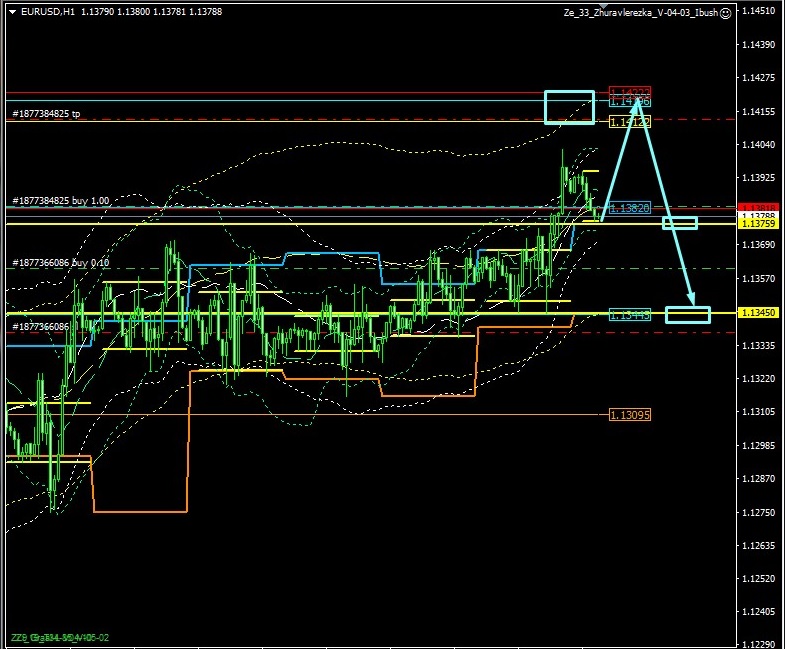Viewport: 787px width, 649px height.
Task: Click the yellow 1.13759 price axis marker
Action: click(x=757, y=223)
